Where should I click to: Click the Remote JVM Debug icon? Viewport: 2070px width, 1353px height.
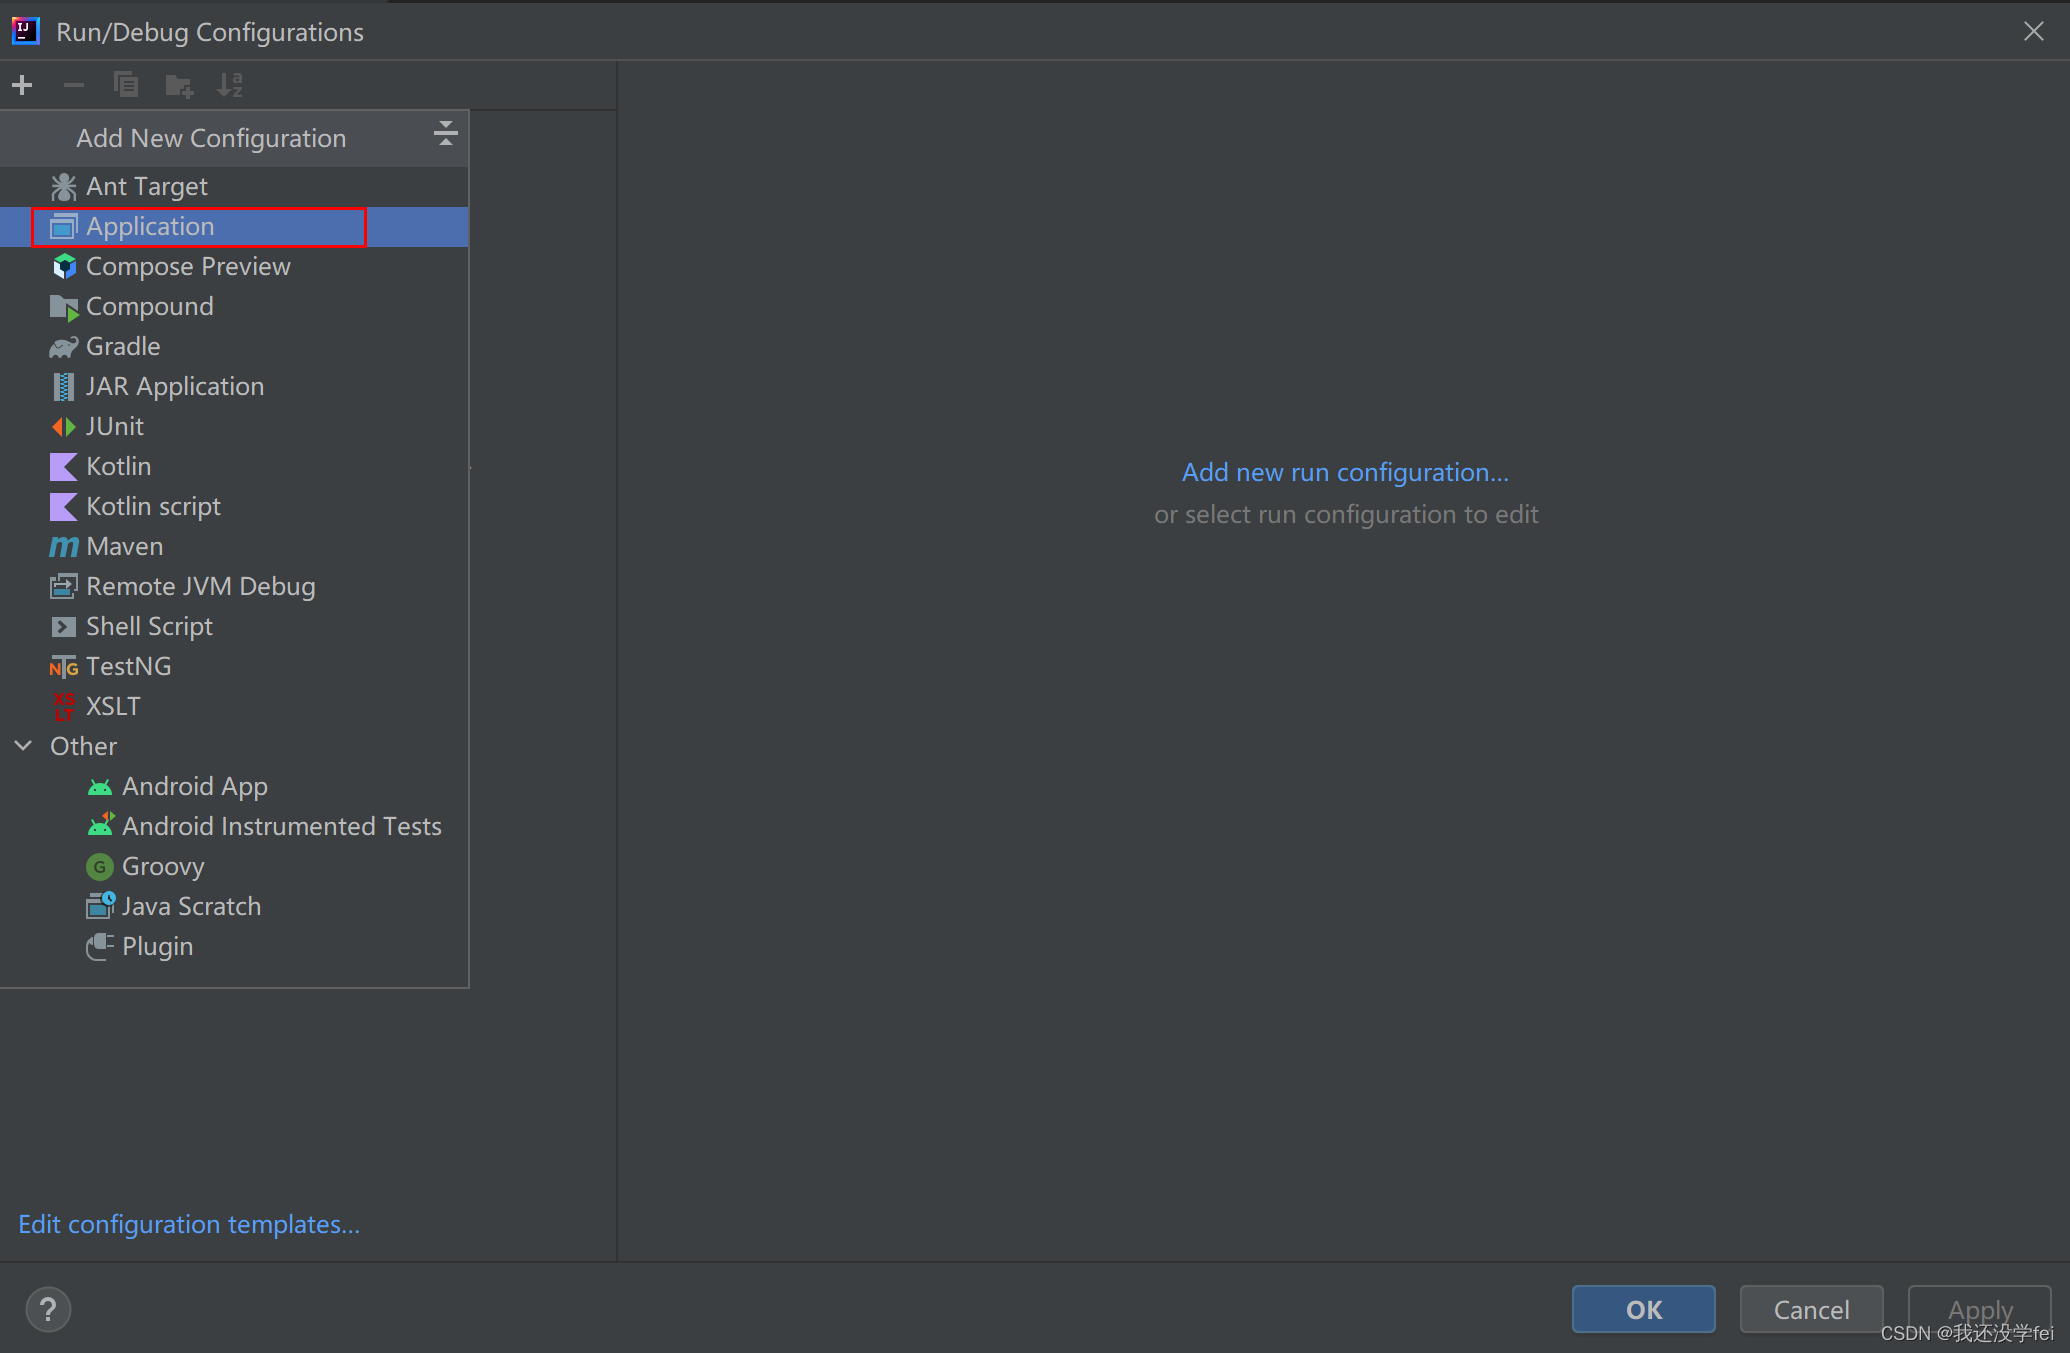click(x=60, y=587)
